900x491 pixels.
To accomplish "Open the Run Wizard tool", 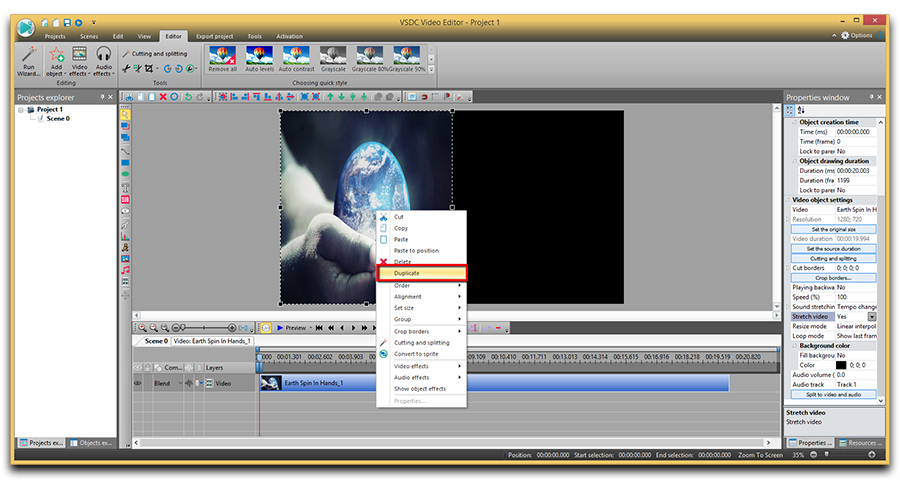I will click(28, 62).
